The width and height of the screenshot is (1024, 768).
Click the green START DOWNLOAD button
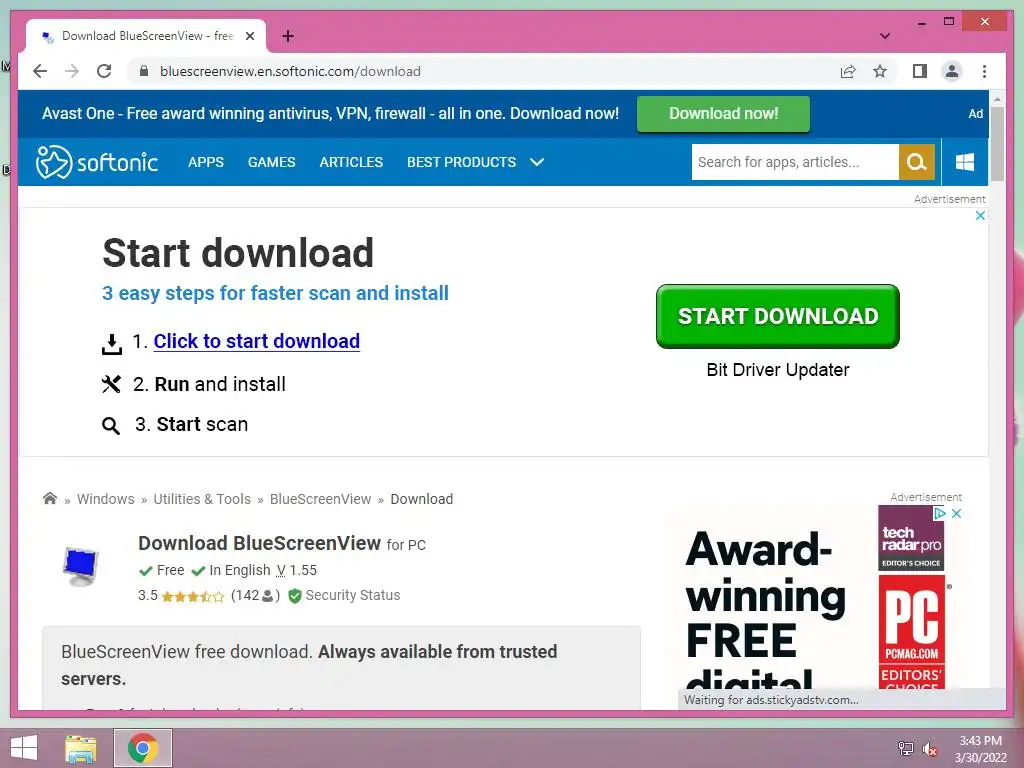pos(778,316)
